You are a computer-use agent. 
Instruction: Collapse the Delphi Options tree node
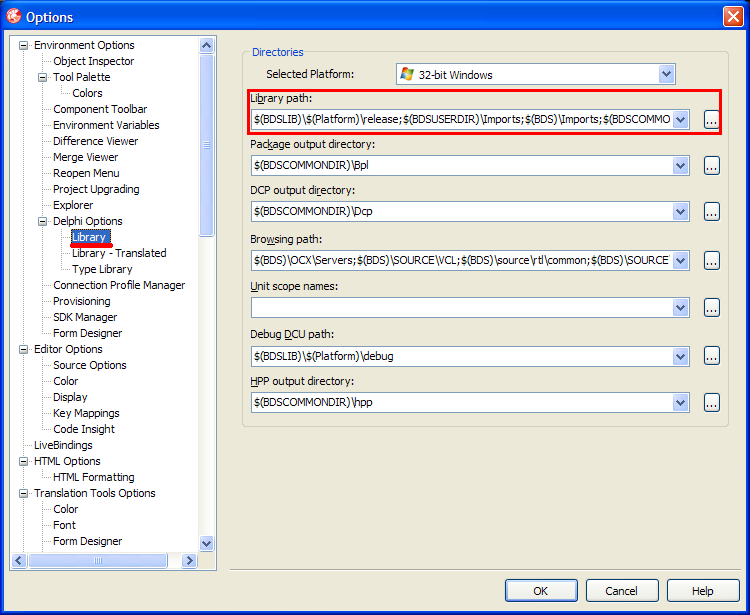coord(43,221)
